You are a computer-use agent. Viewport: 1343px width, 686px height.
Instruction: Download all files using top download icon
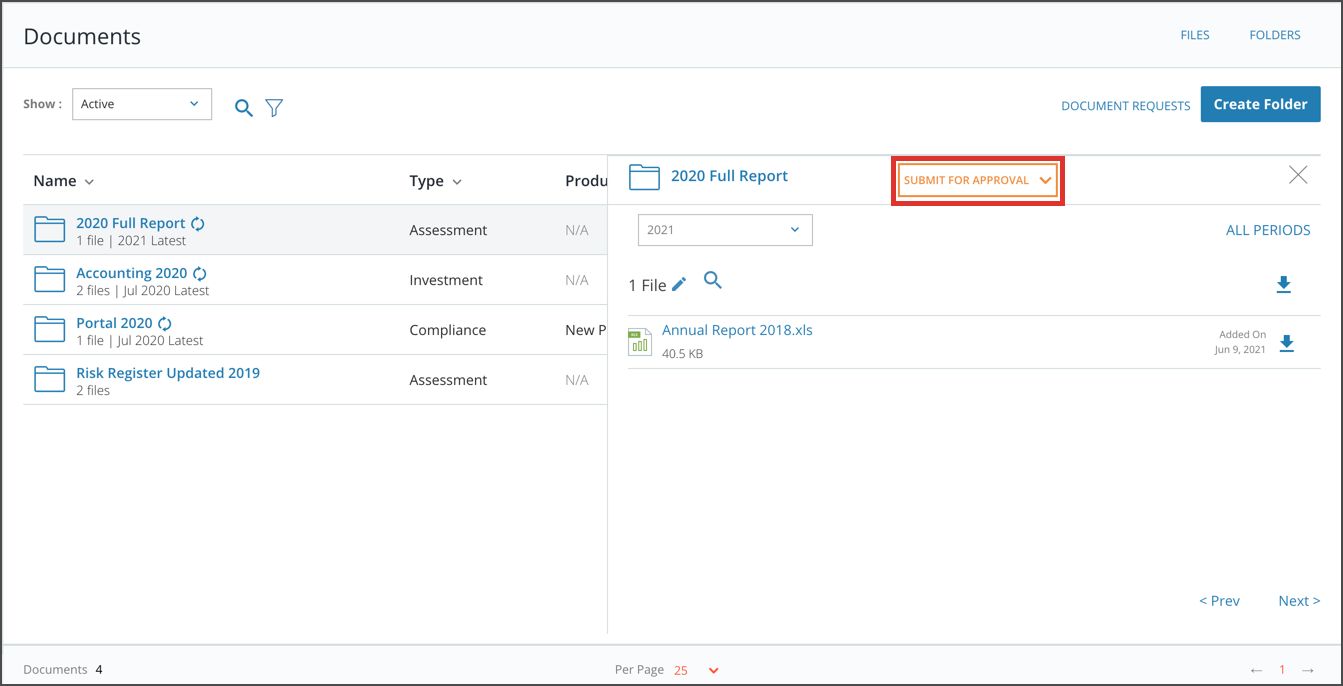tap(1284, 286)
